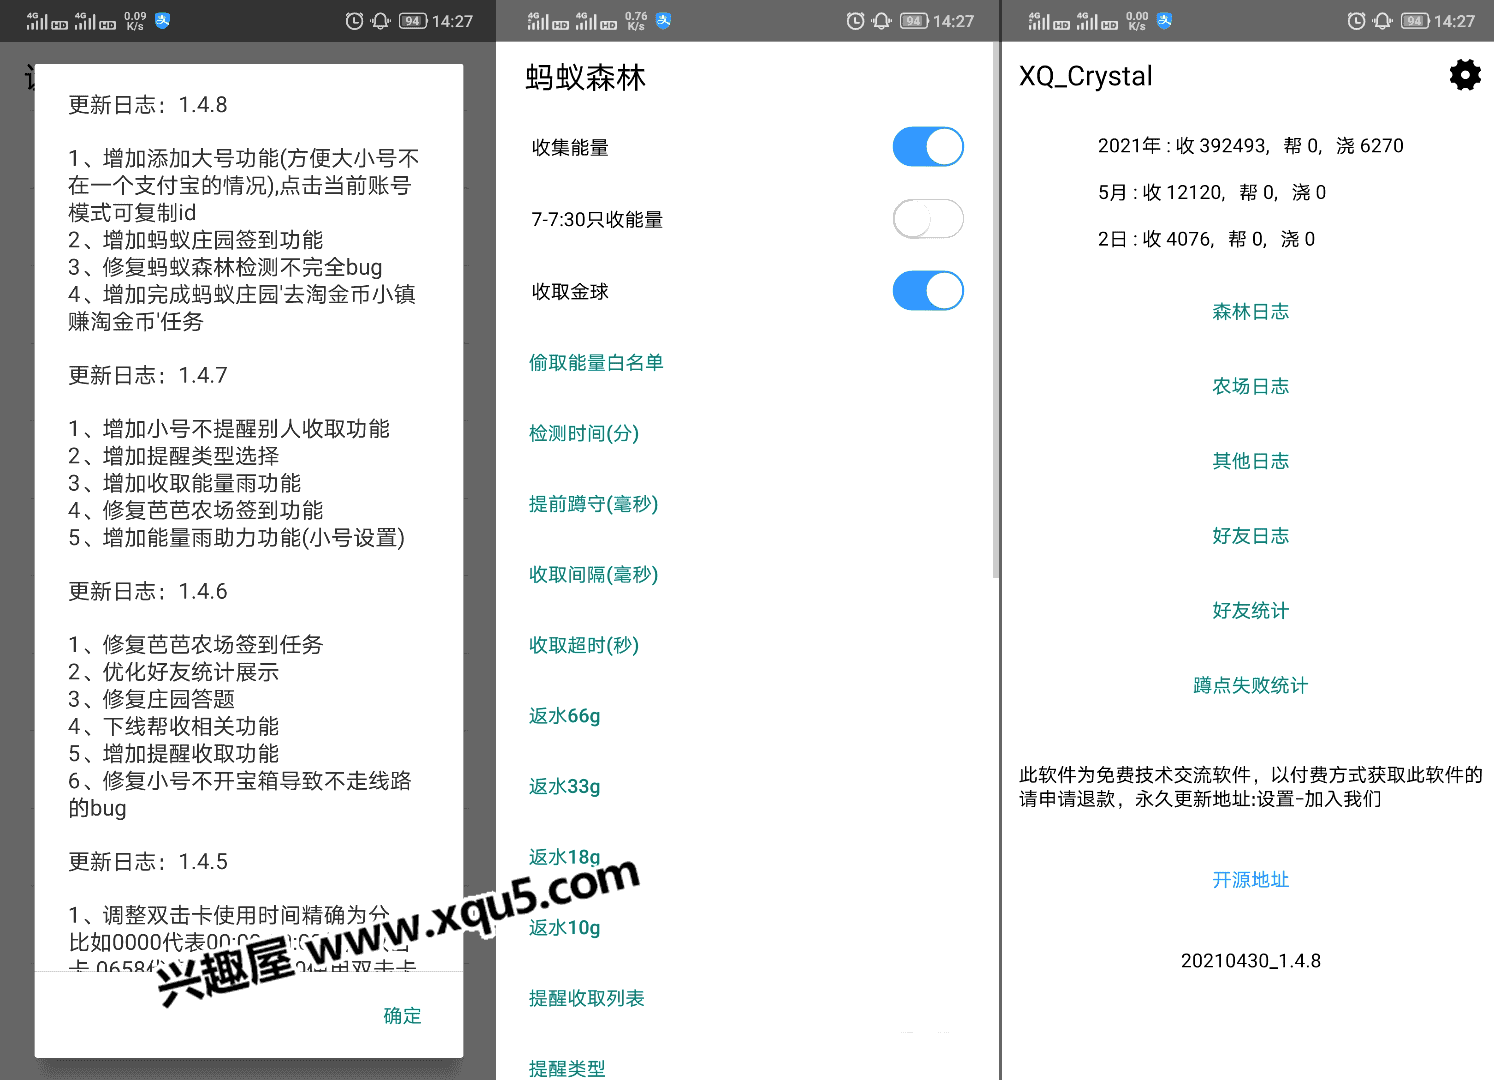
Task: Click the 蚂蚁森林 settings title
Action: [x=586, y=77]
